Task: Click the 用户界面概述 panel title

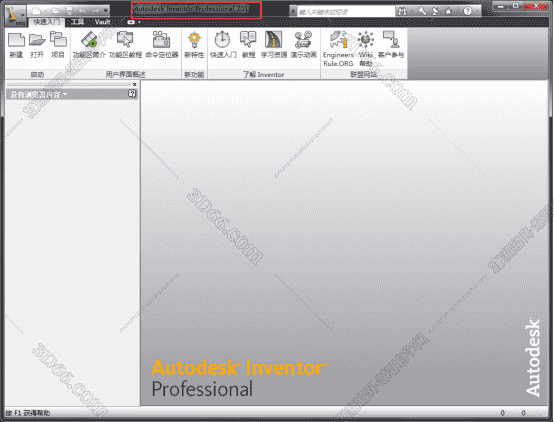Action: (x=125, y=75)
